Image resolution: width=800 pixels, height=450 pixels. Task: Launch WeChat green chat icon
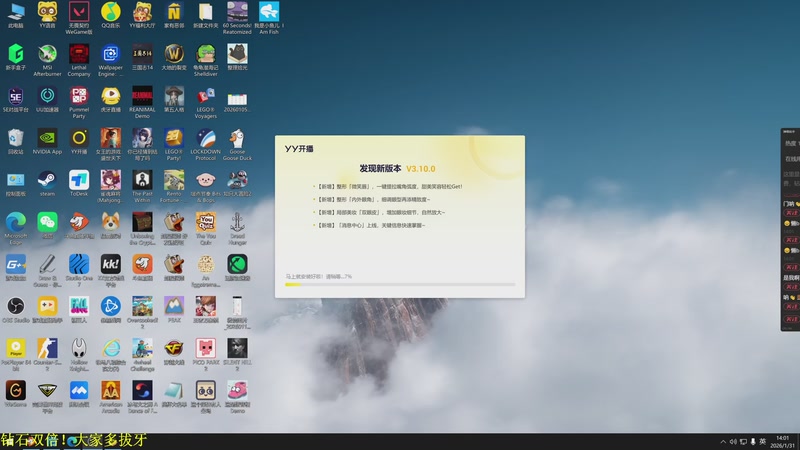click(47, 223)
